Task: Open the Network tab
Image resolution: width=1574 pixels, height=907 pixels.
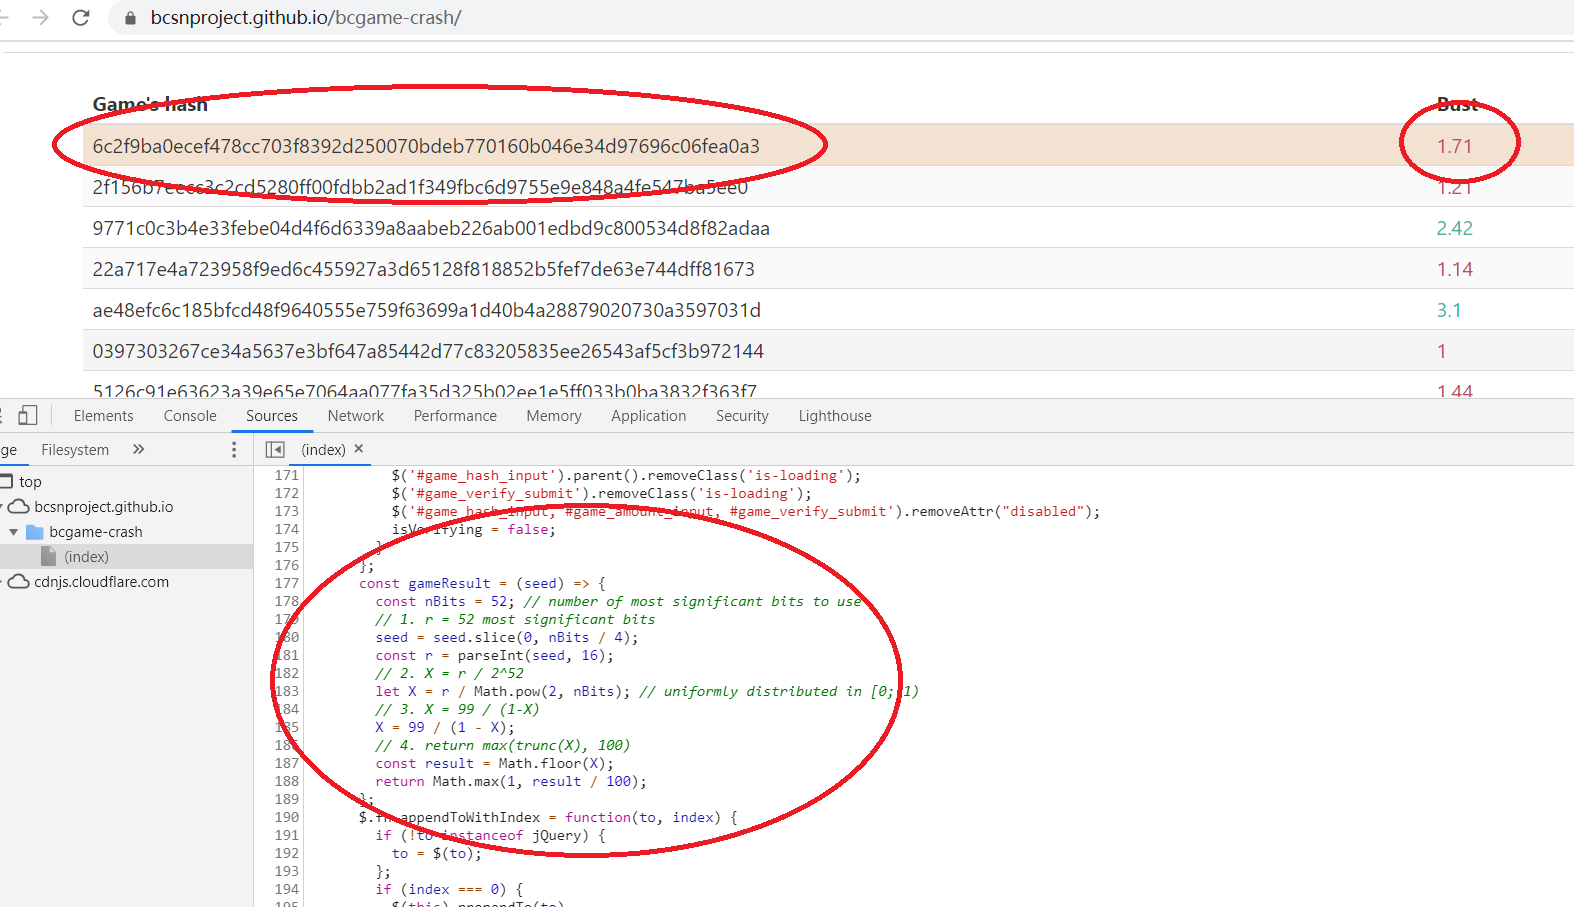Action: 356,416
